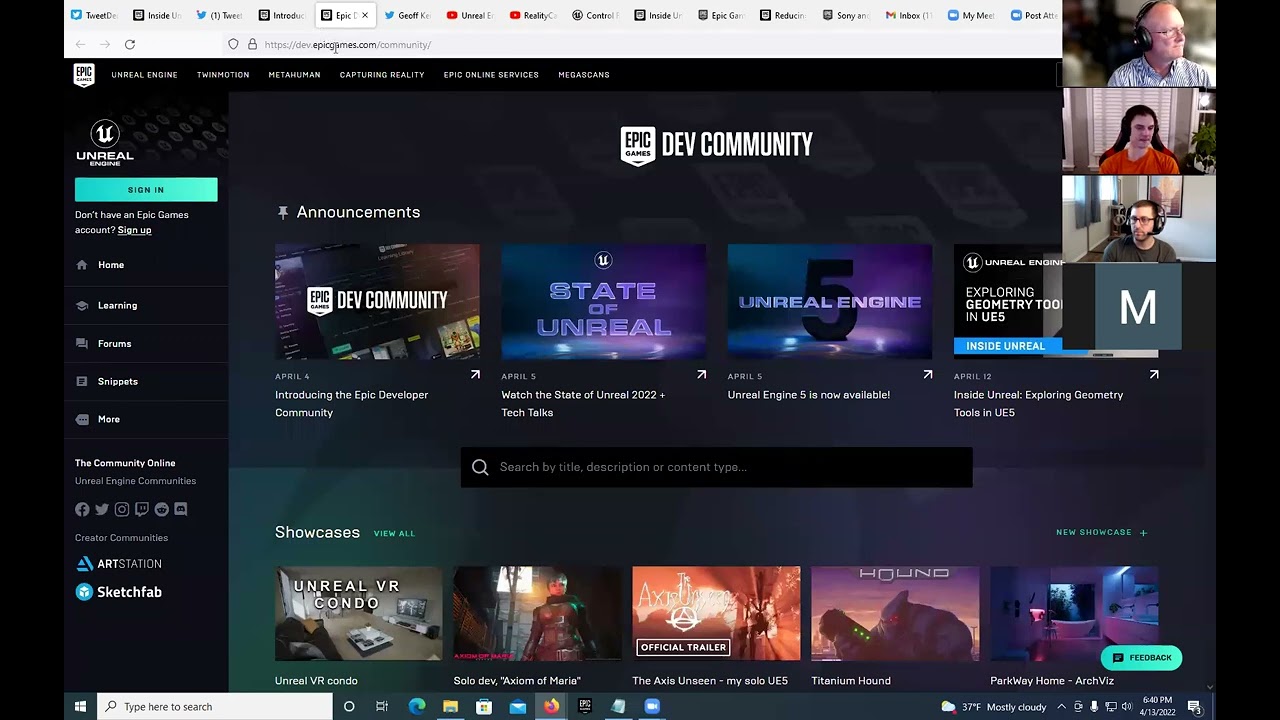Open Epic Online Services nav menu

click(x=491, y=75)
